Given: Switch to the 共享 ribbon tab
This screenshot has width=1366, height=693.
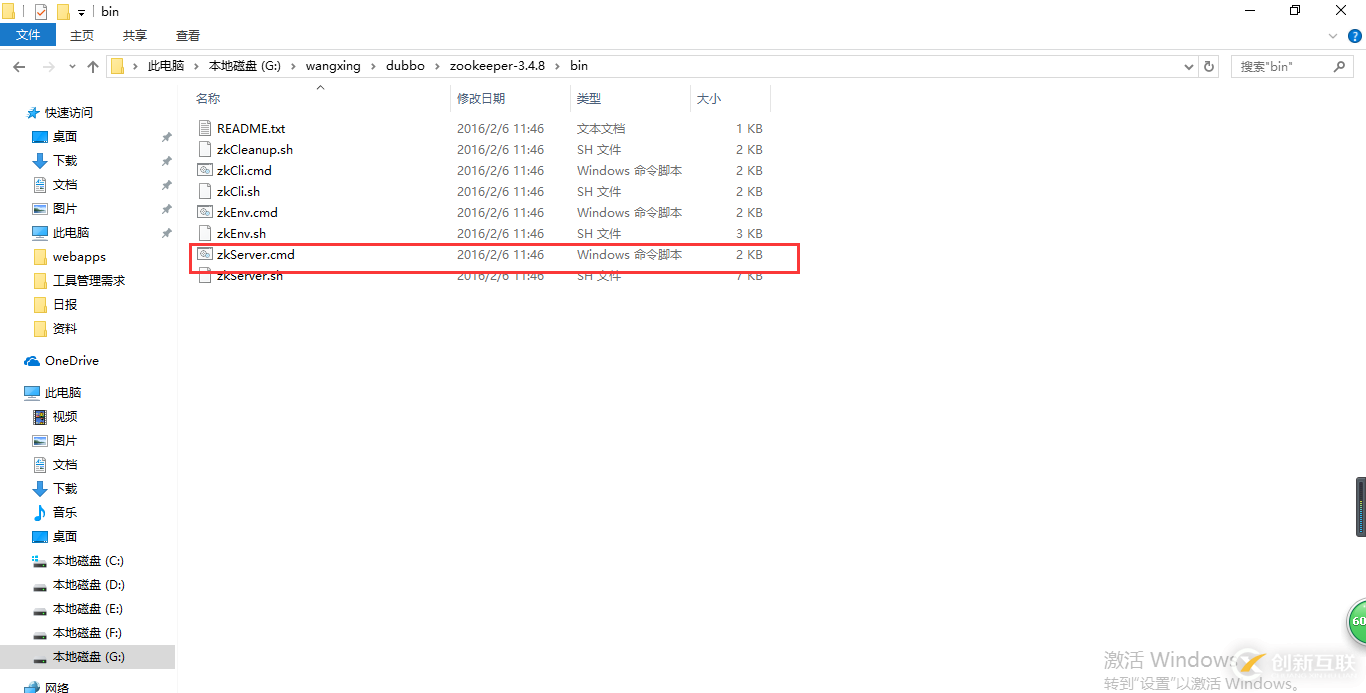Looking at the screenshot, I should point(135,35).
